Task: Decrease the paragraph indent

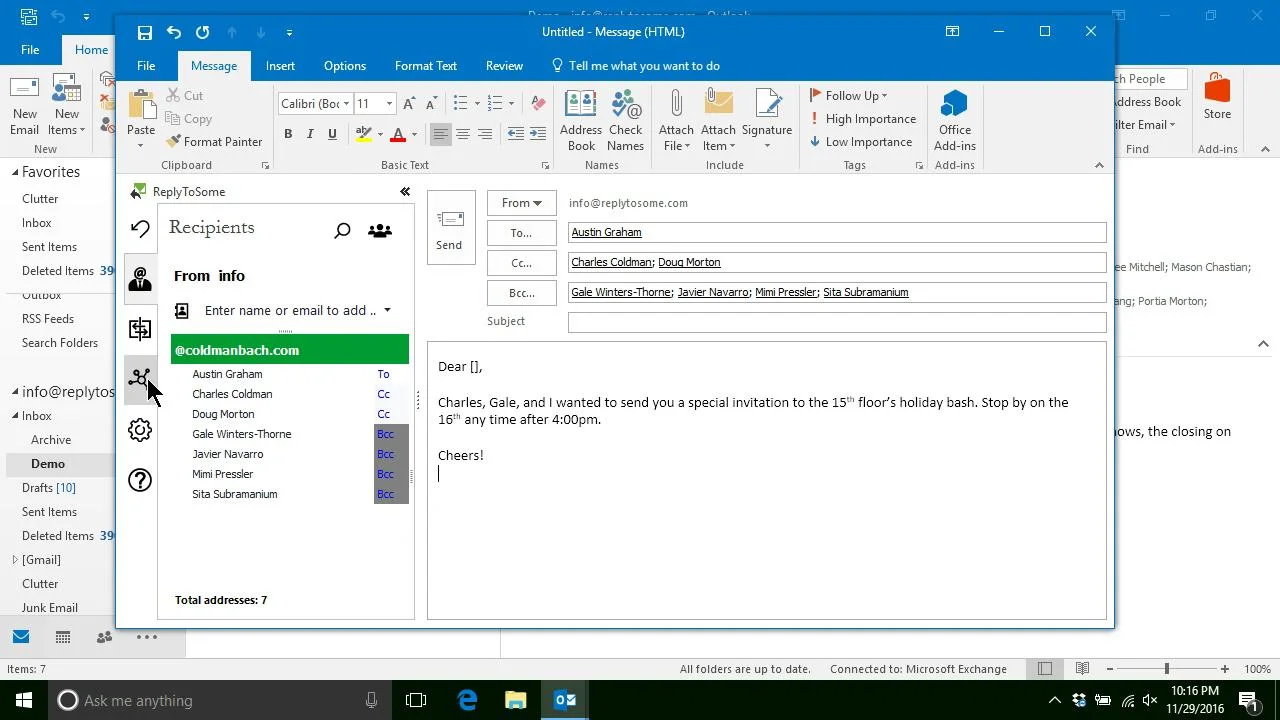Action: coord(516,134)
